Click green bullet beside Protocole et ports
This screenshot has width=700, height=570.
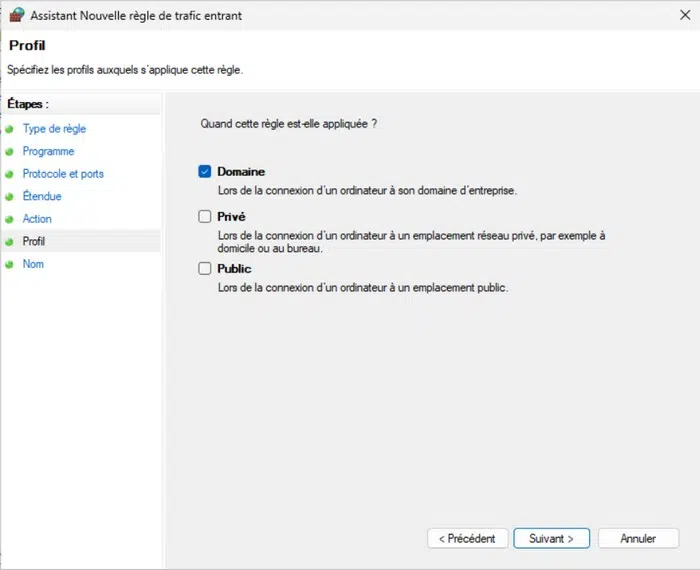click(x=10, y=174)
